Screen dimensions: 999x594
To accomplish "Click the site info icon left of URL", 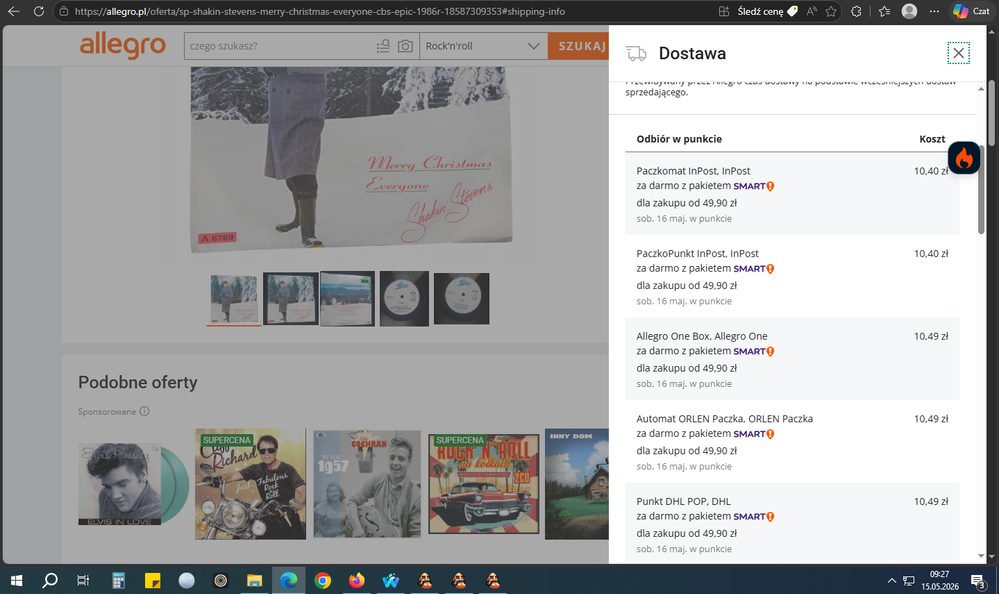I will tap(63, 11).
